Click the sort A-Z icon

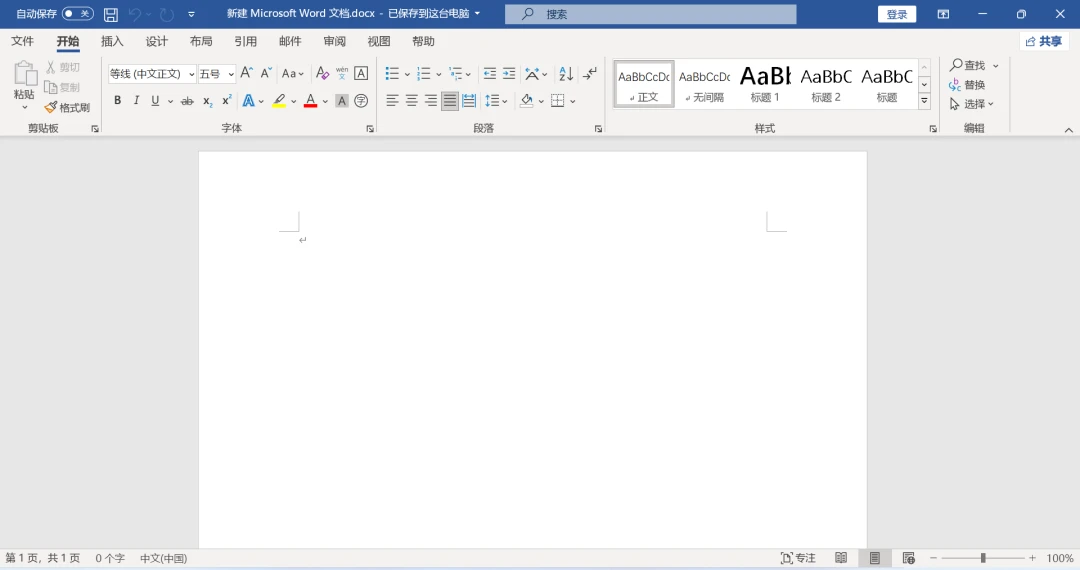566,73
